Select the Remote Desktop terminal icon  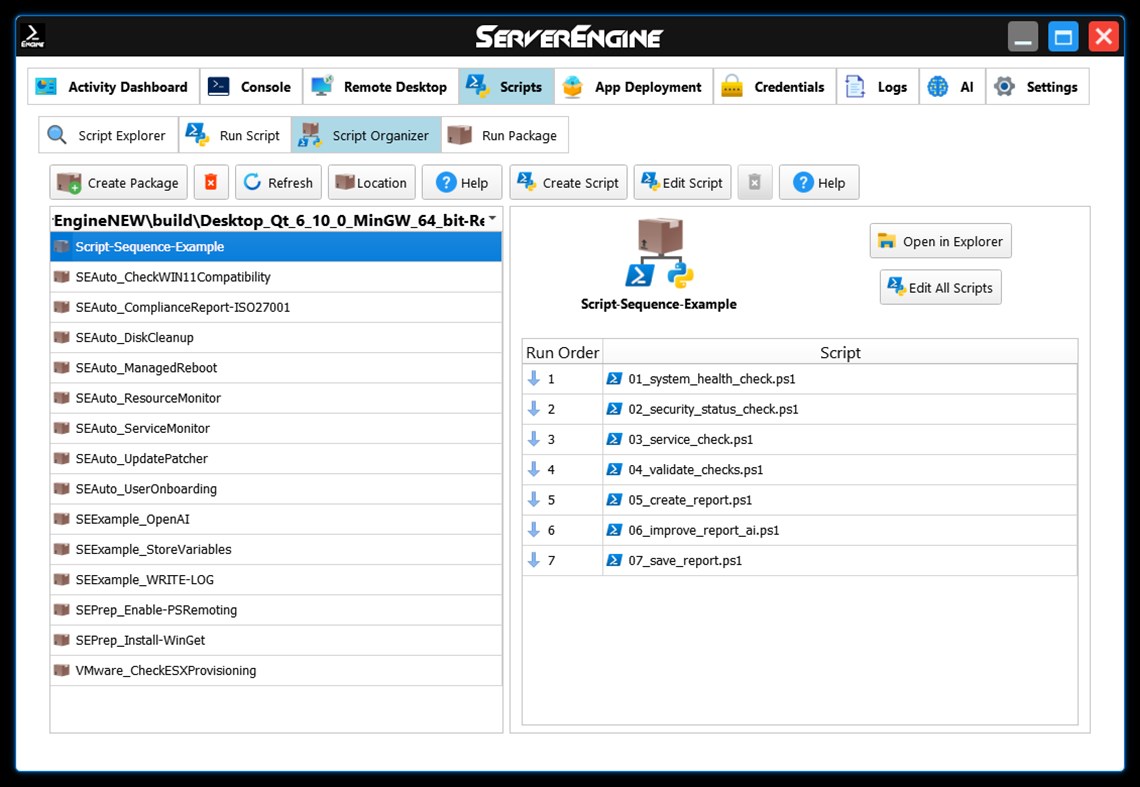tap(320, 86)
